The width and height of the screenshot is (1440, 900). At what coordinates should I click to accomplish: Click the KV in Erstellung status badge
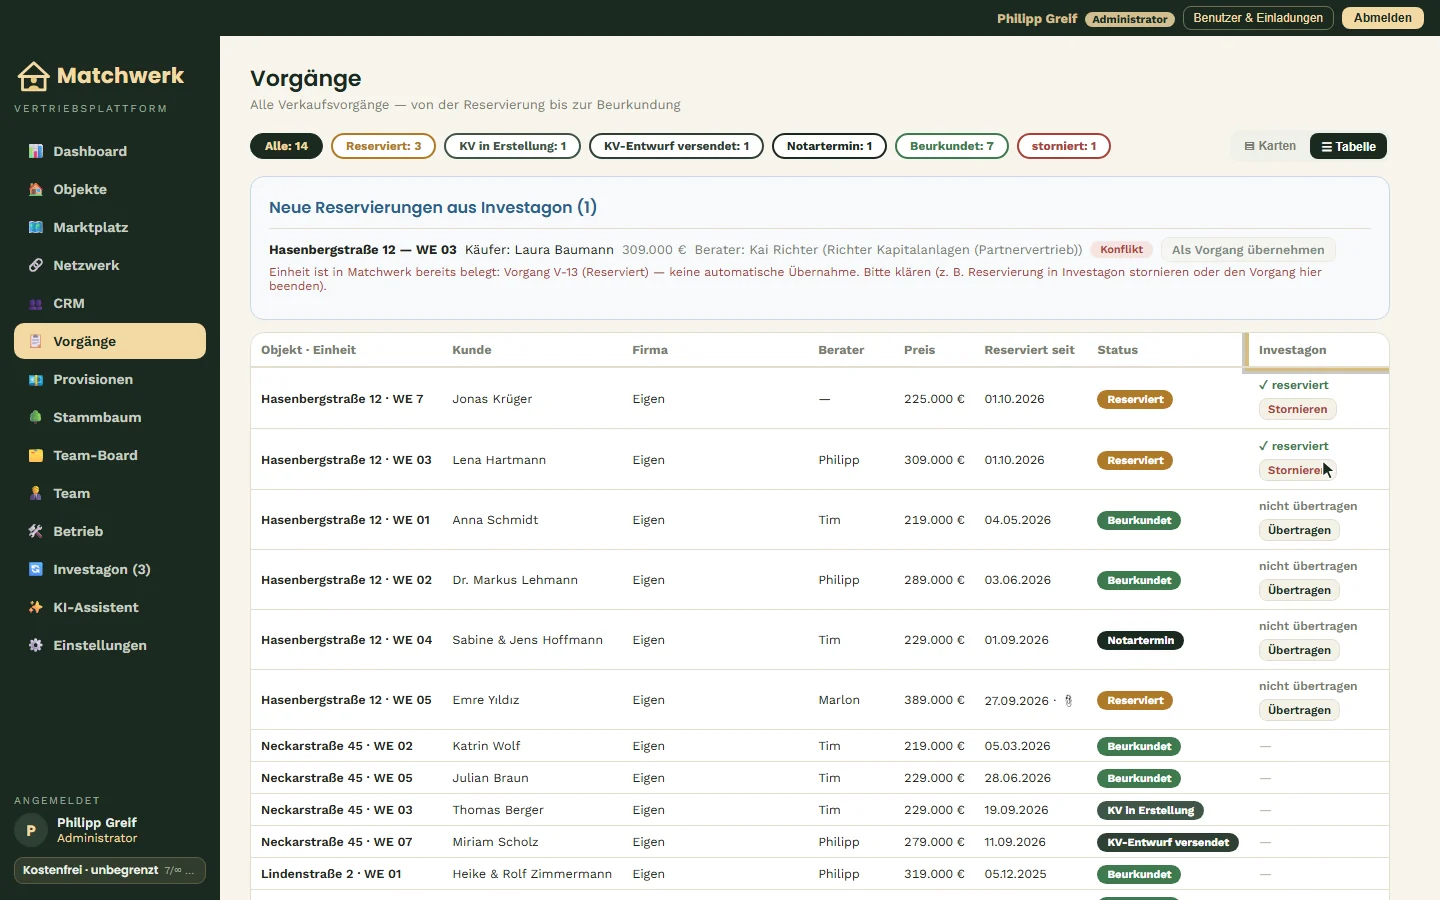pyautogui.click(x=1150, y=811)
